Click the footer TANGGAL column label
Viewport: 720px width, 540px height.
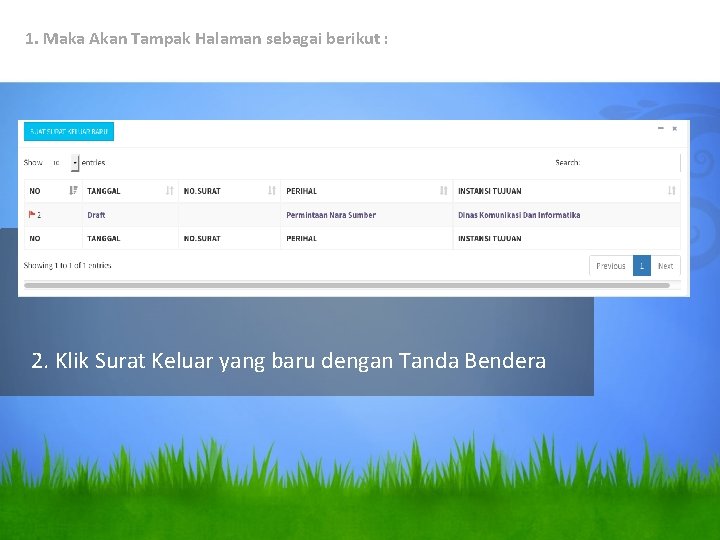coord(103,238)
